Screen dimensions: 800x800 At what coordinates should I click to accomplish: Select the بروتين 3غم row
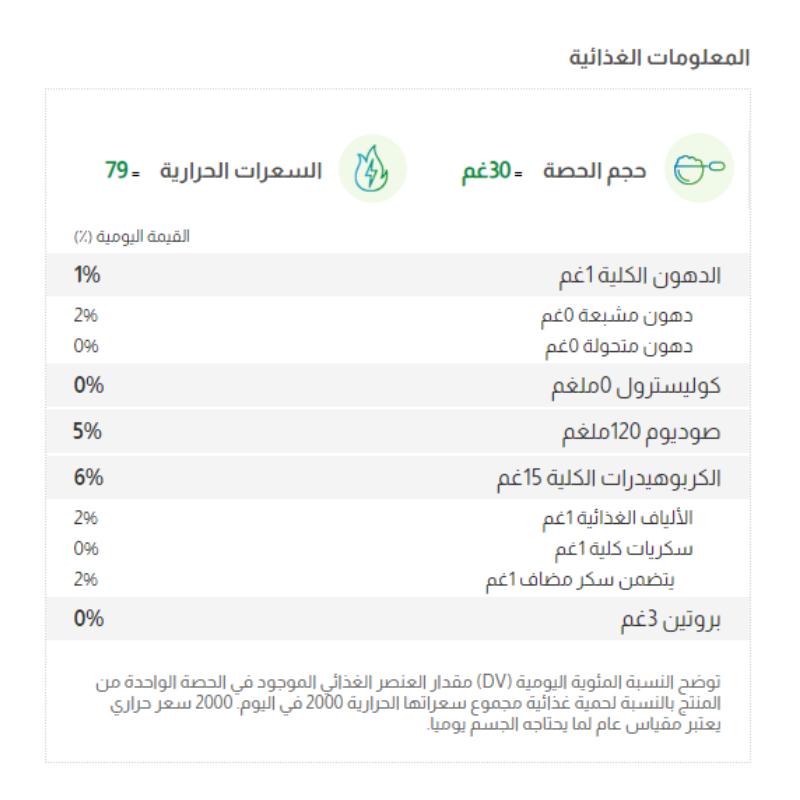pyautogui.click(x=664, y=619)
